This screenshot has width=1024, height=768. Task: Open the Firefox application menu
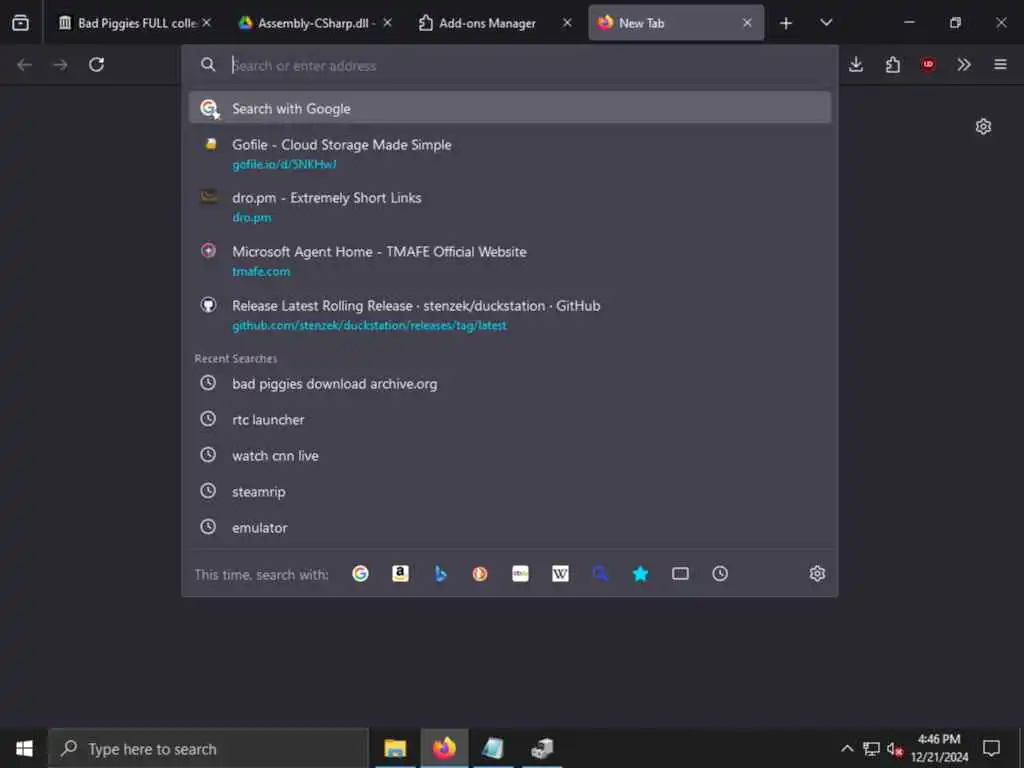1000,65
